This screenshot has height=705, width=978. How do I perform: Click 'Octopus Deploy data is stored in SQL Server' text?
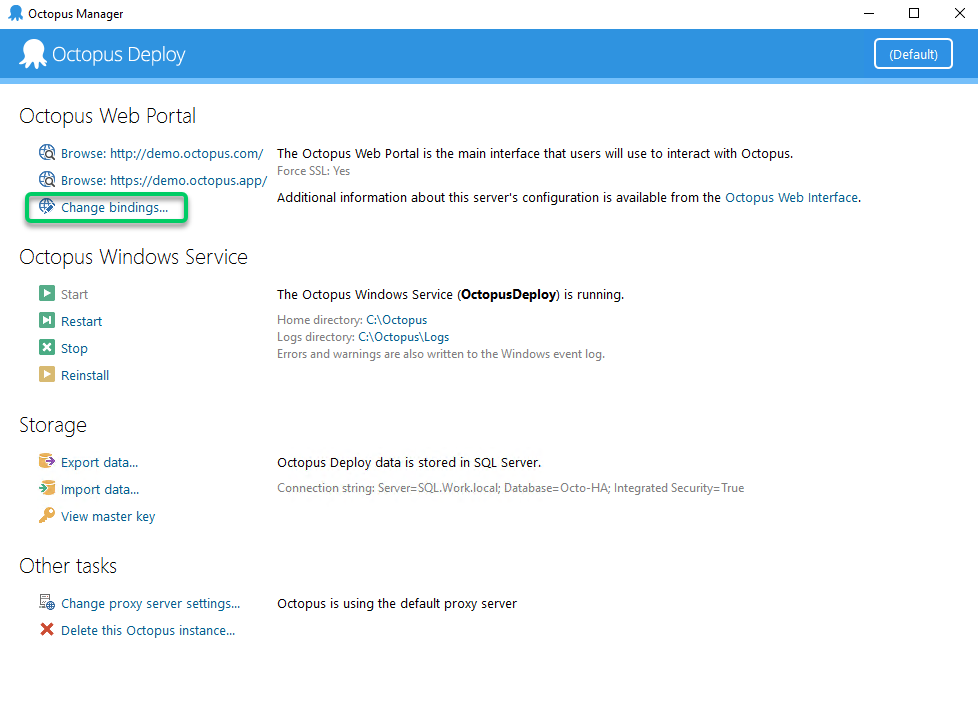[x=409, y=462]
